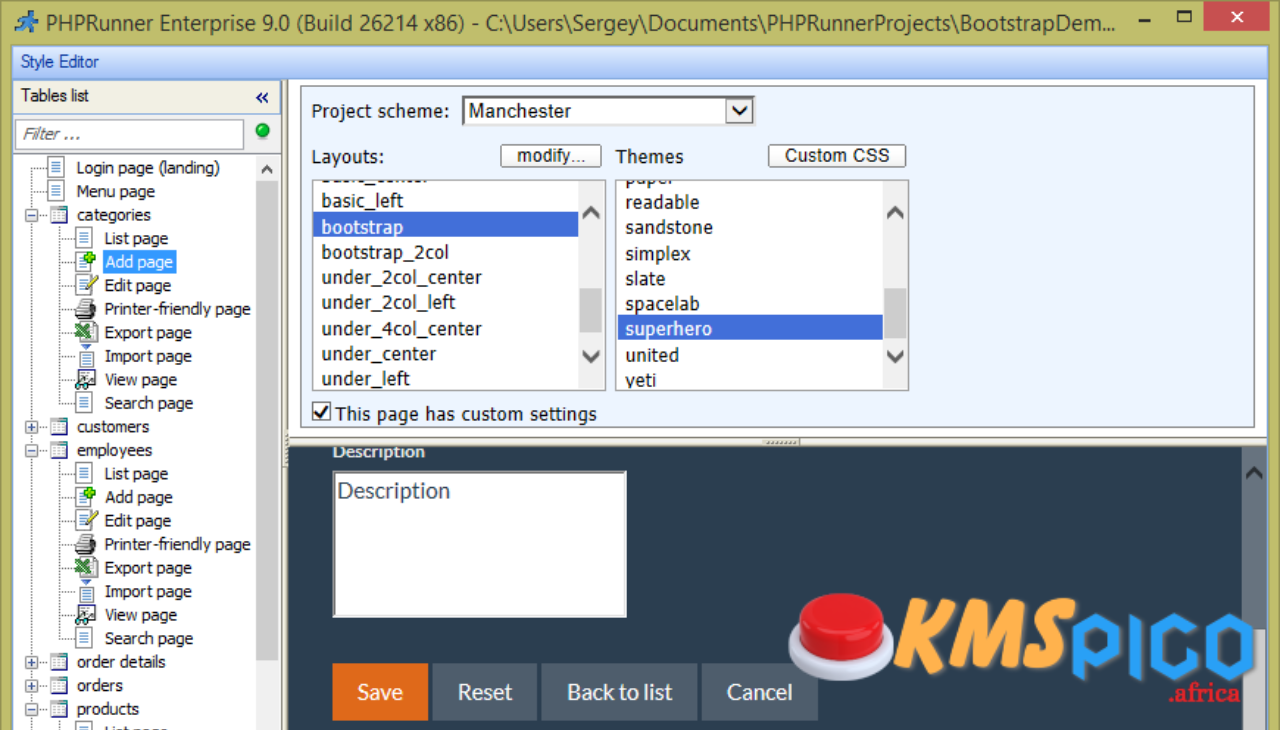The width and height of the screenshot is (1280, 730).
Task: Click the employees Printer-friendly page printer icon
Action: (x=86, y=544)
